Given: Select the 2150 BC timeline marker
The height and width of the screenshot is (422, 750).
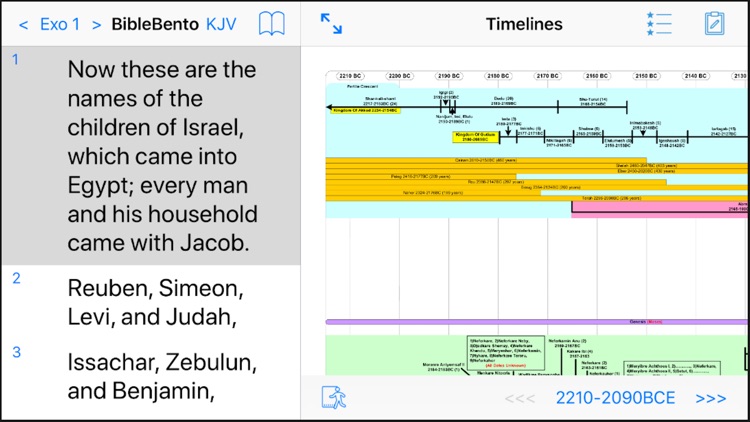Looking at the screenshot, I should pos(646,76).
